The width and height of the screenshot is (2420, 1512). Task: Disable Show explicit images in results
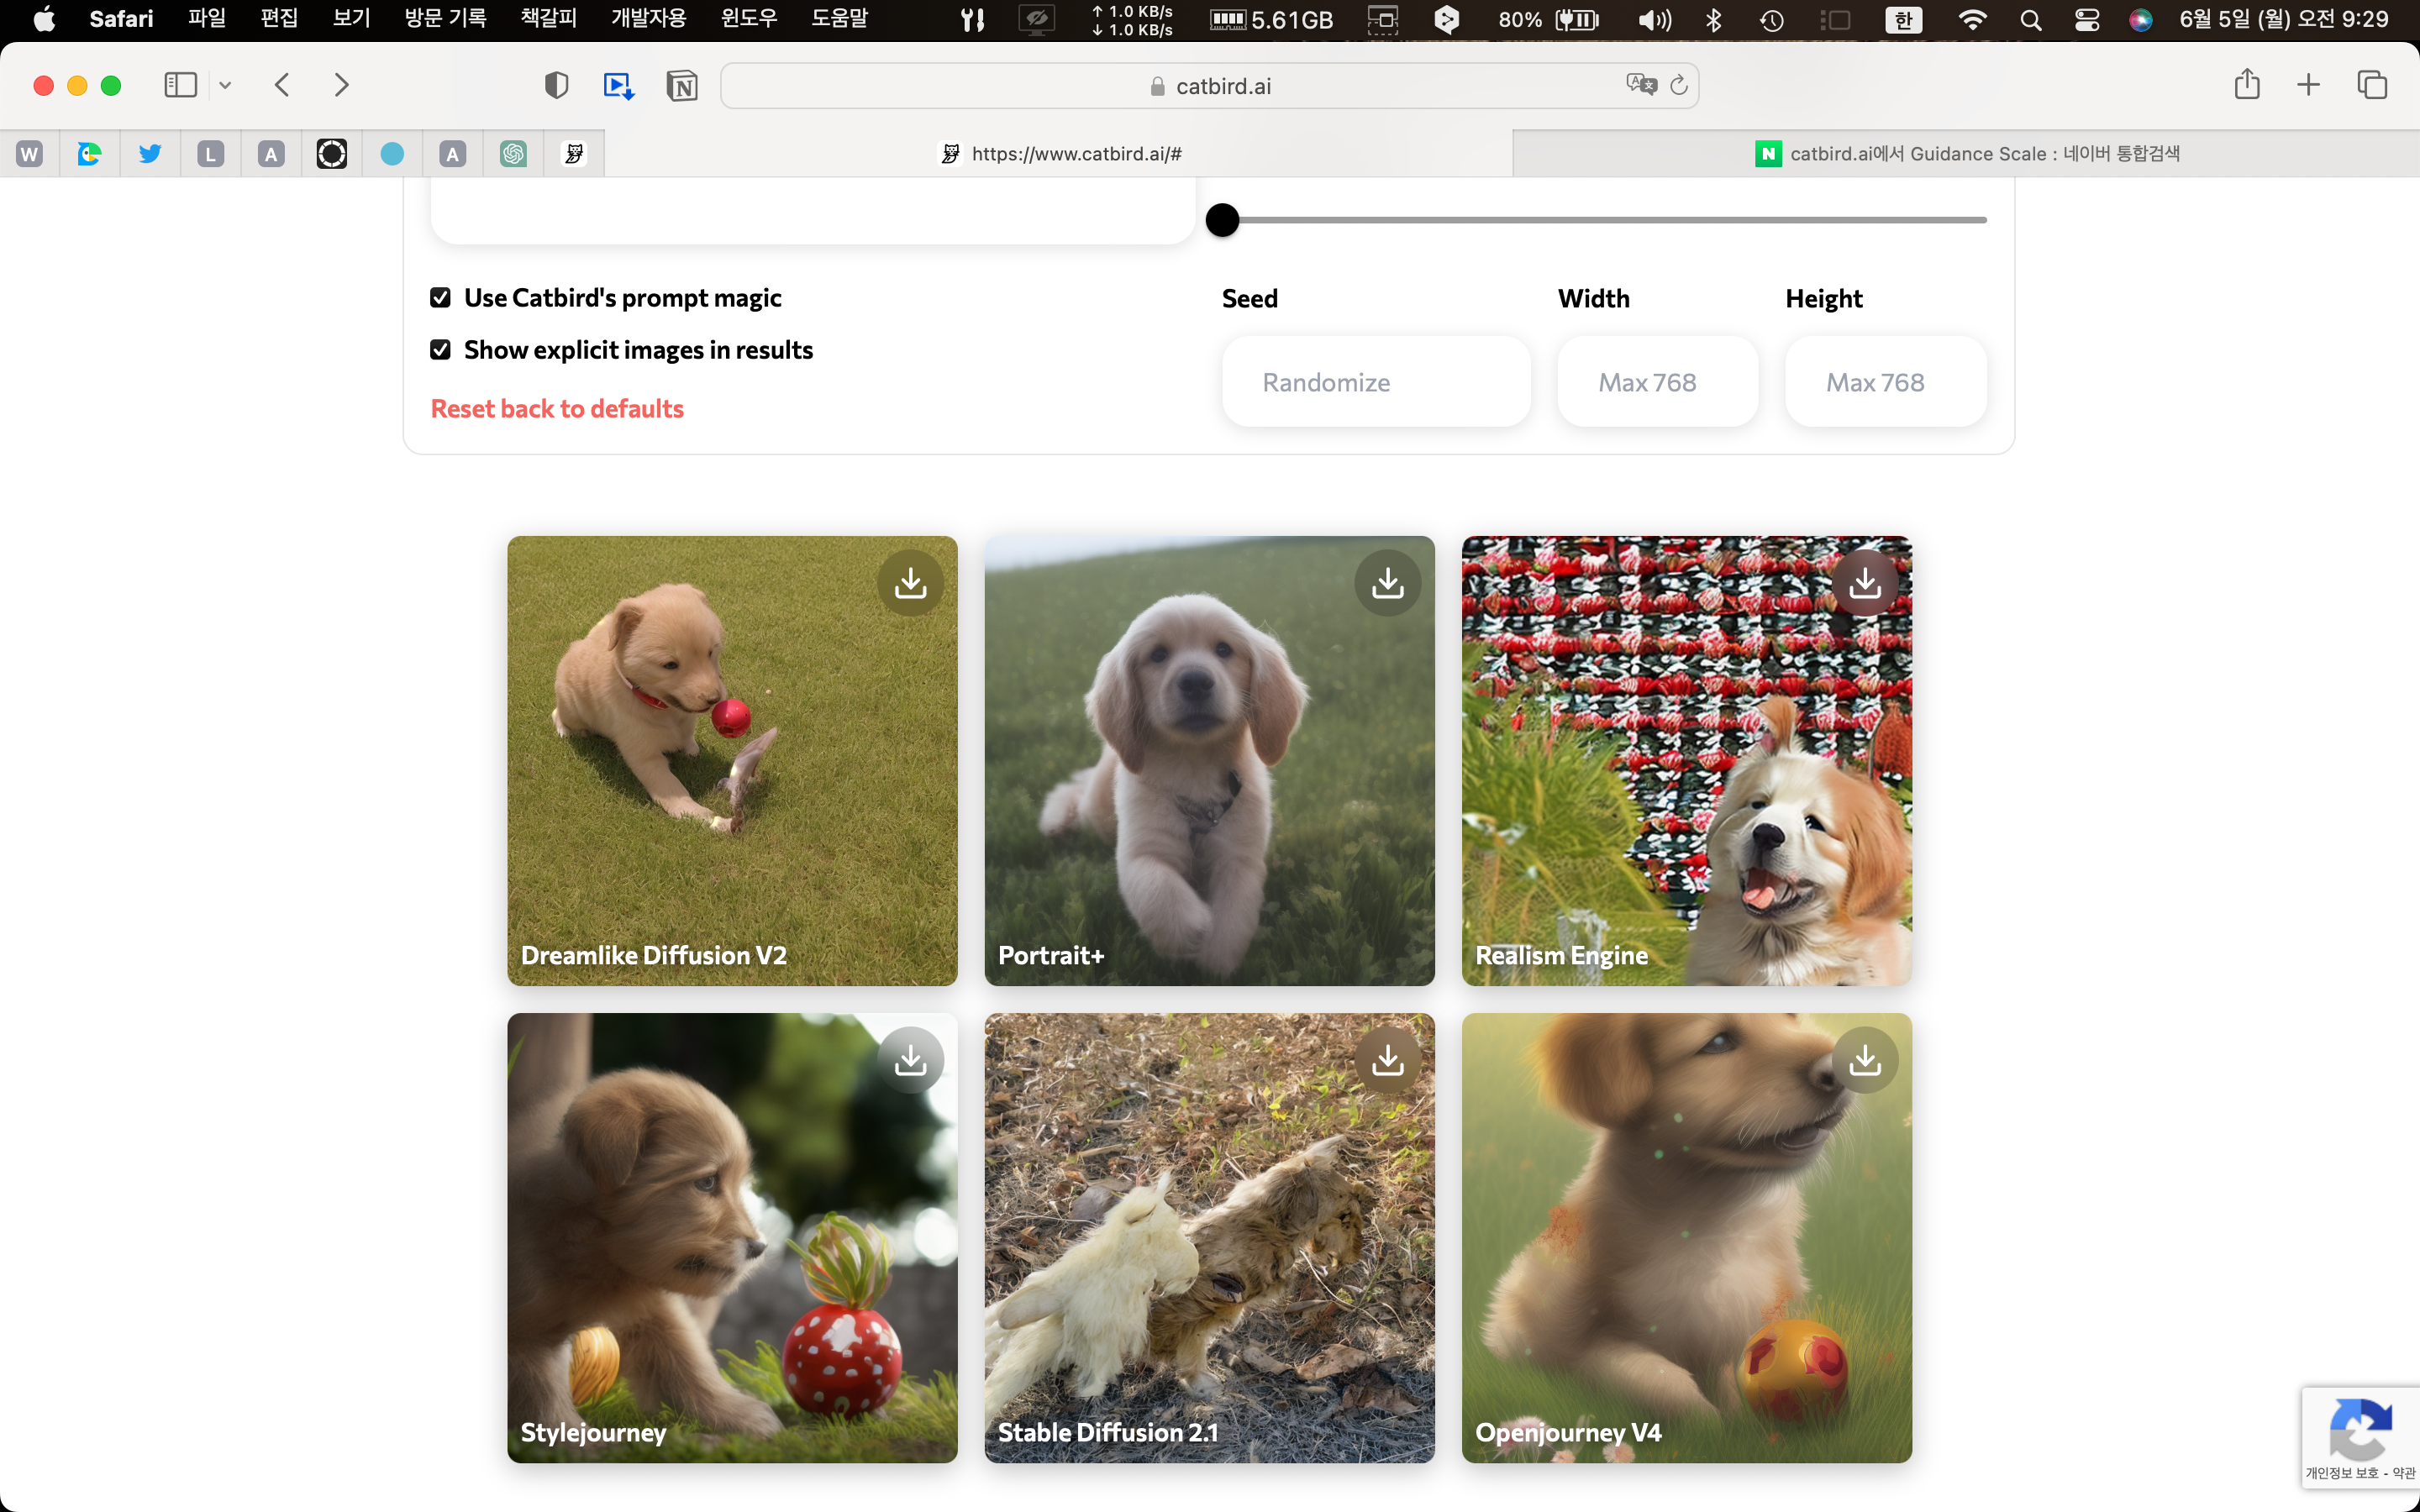(x=440, y=350)
